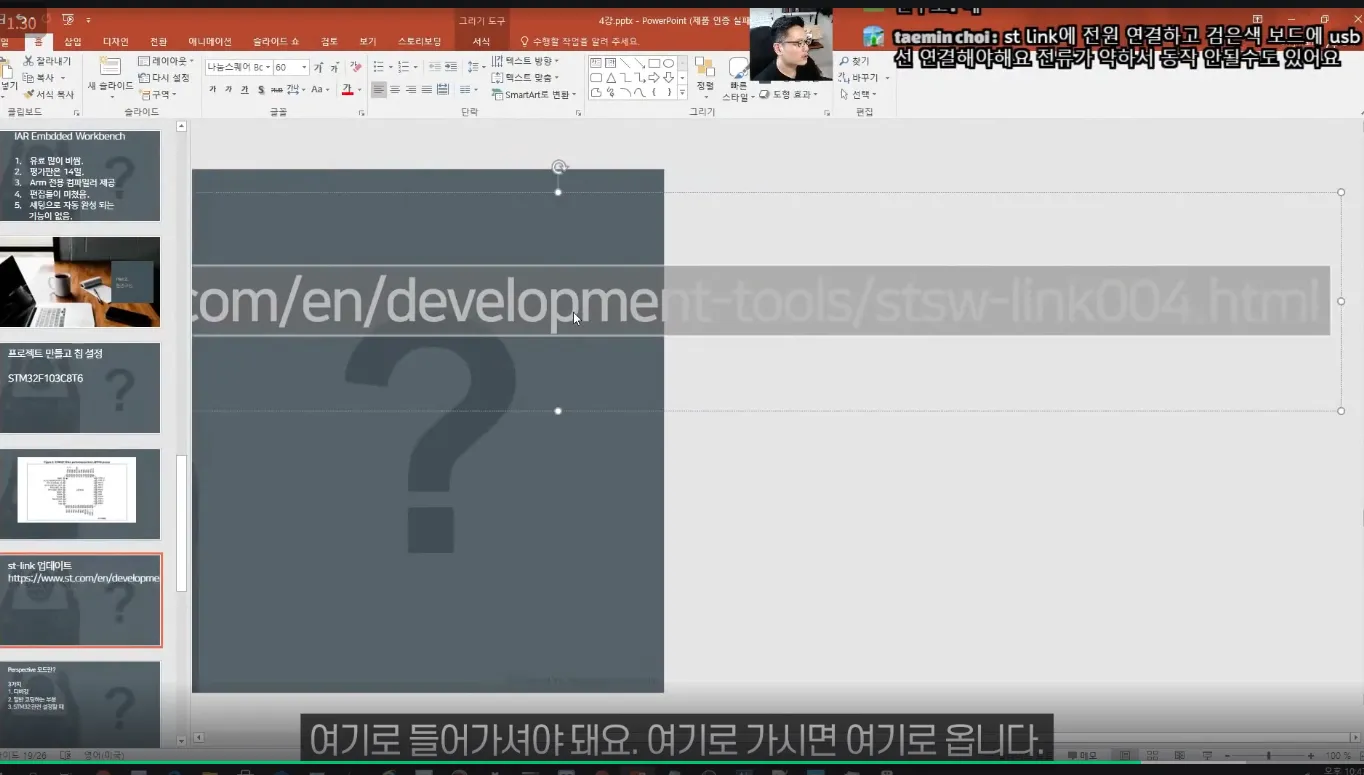This screenshot has width=1364, height=775.
Task: Pick the oval shape from the shapes gallery
Action: [668, 63]
